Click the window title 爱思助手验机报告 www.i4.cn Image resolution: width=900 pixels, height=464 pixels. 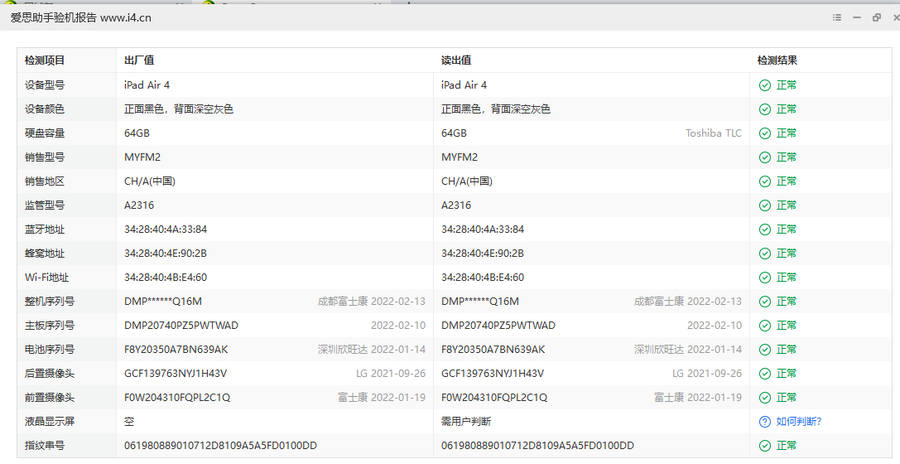[81, 18]
